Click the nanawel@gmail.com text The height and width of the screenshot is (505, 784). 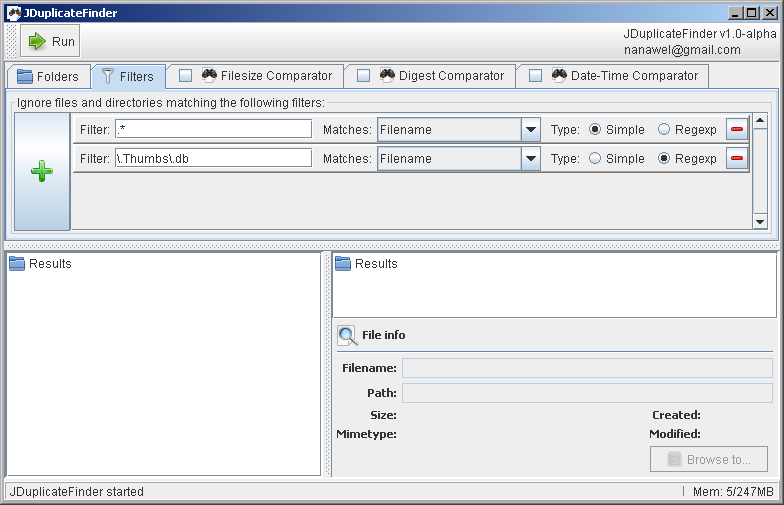682,50
